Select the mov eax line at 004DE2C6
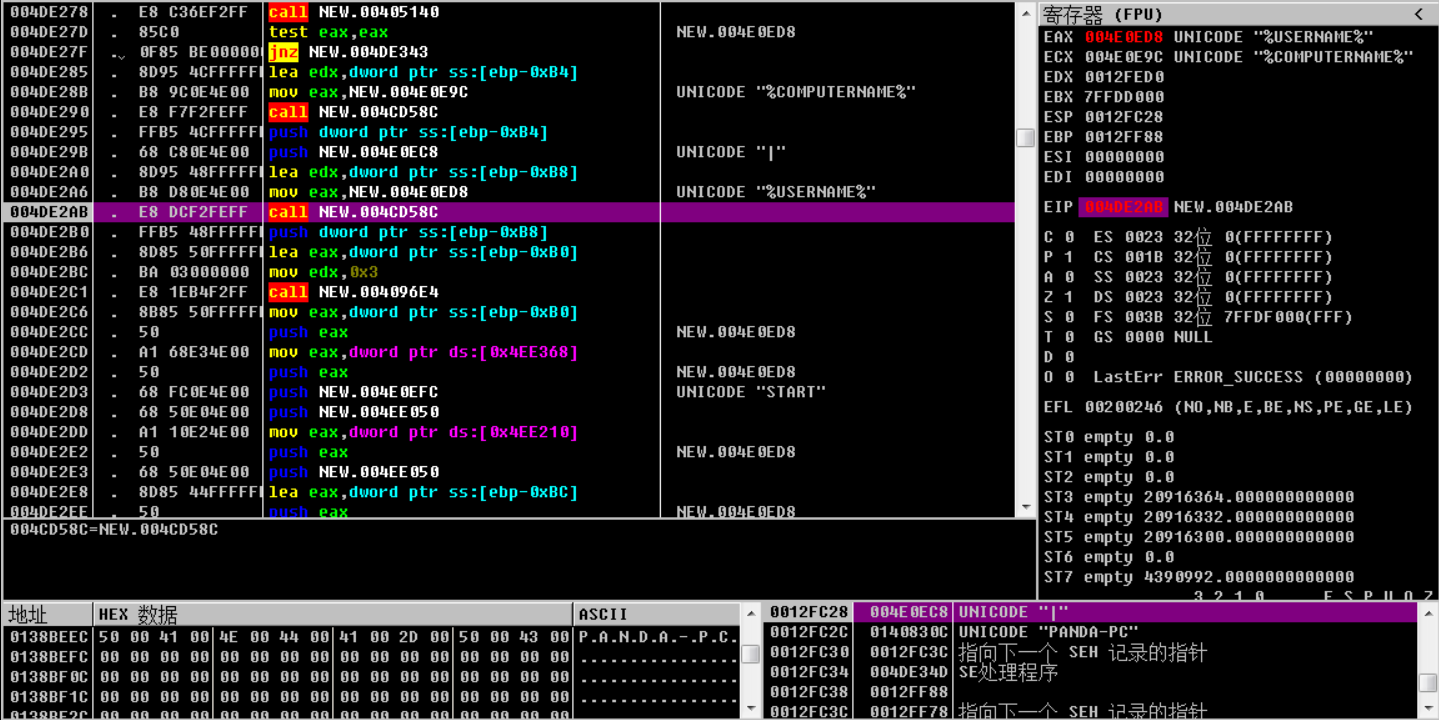Image resolution: width=1439 pixels, height=720 pixels. (508, 312)
